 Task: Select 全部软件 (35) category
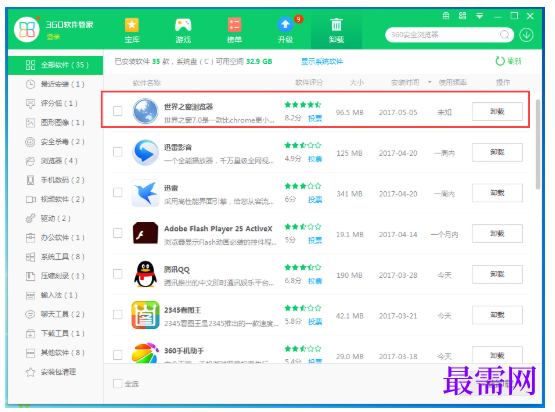[x=56, y=65]
